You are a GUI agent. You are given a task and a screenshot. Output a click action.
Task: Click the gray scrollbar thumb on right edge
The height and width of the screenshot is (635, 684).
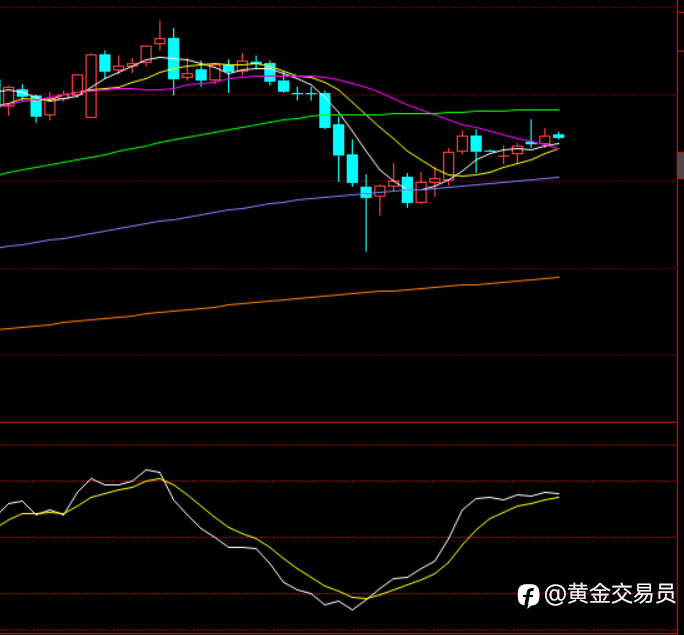click(x=681, y=165)
